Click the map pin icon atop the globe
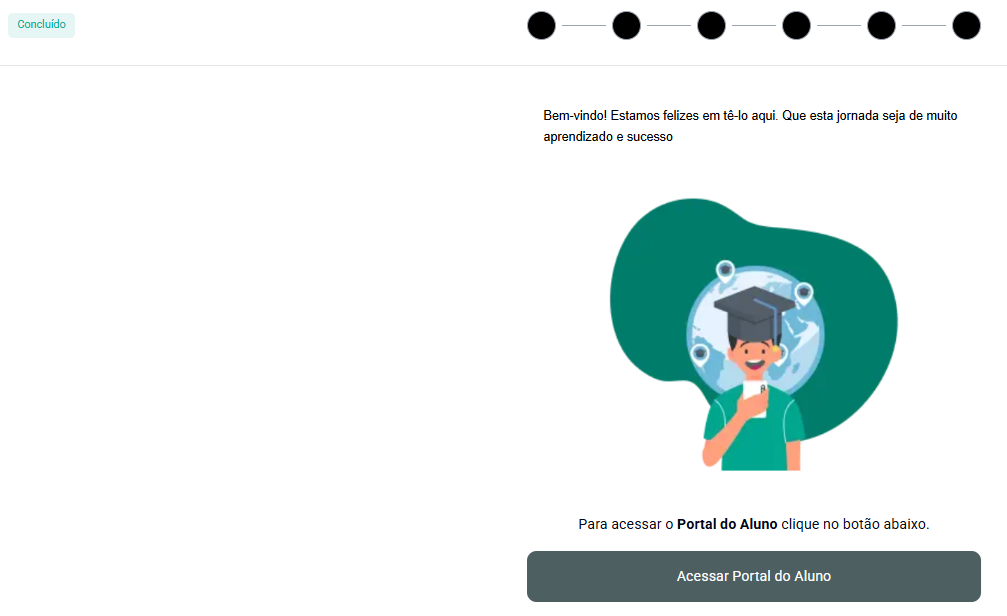 (725, 271)
